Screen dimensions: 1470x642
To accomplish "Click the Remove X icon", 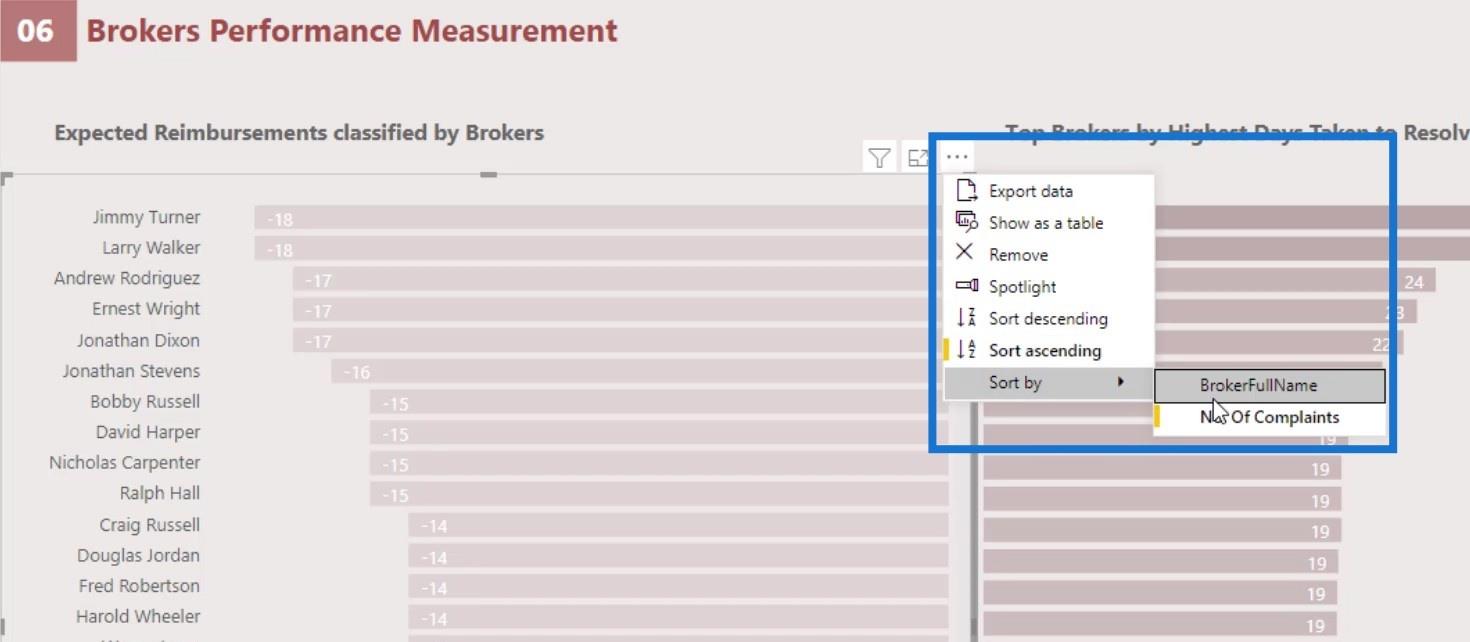I will click(964, 254).
